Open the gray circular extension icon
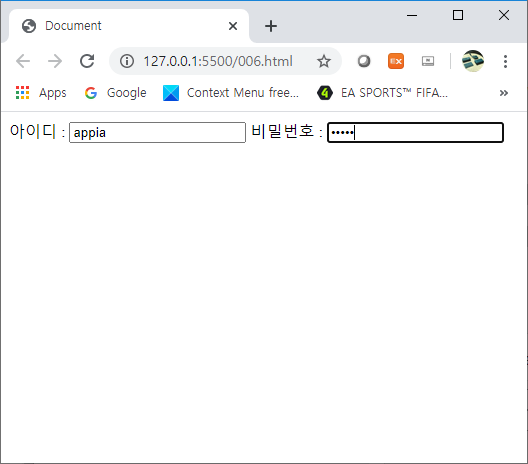This screenshot has width=528, height=464. [x=364, y=61]
